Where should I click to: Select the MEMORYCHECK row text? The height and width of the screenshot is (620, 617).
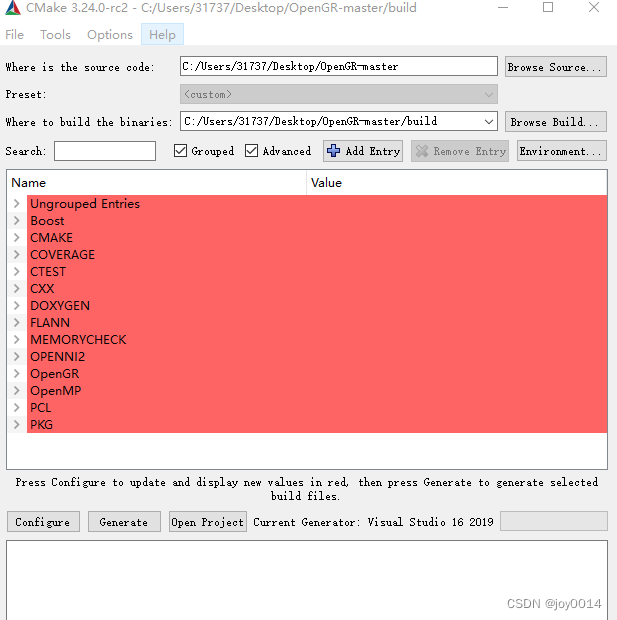point(78,340)
